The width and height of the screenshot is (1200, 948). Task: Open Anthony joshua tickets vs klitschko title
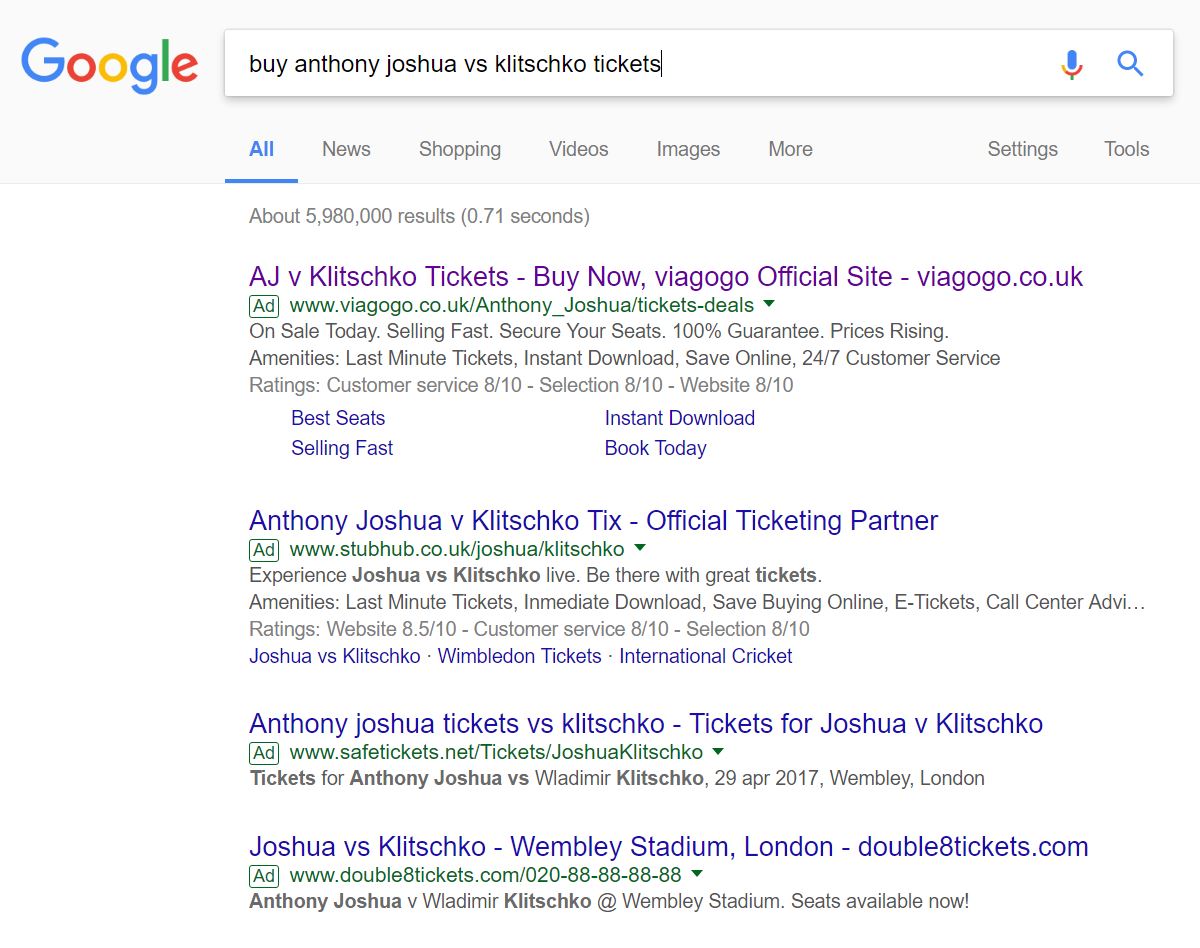coord(646,724)
